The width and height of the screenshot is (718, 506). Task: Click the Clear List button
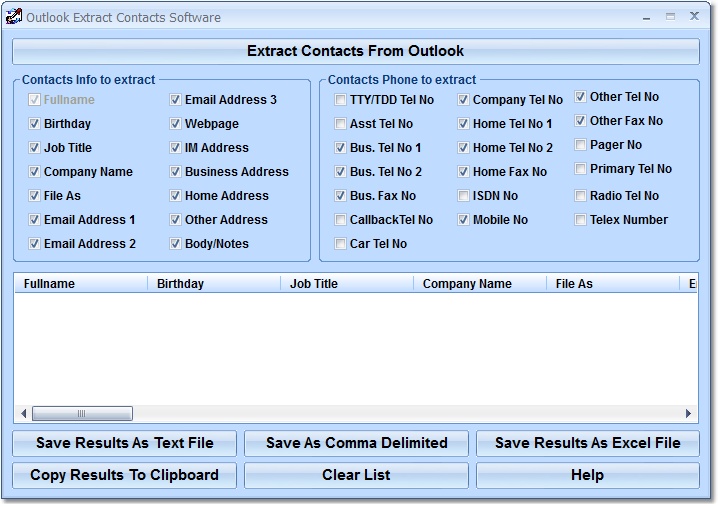click(356, 475)
